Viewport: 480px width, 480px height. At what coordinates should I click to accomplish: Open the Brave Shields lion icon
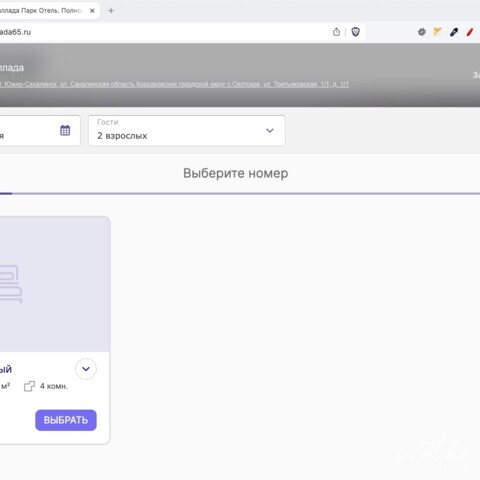355,32
